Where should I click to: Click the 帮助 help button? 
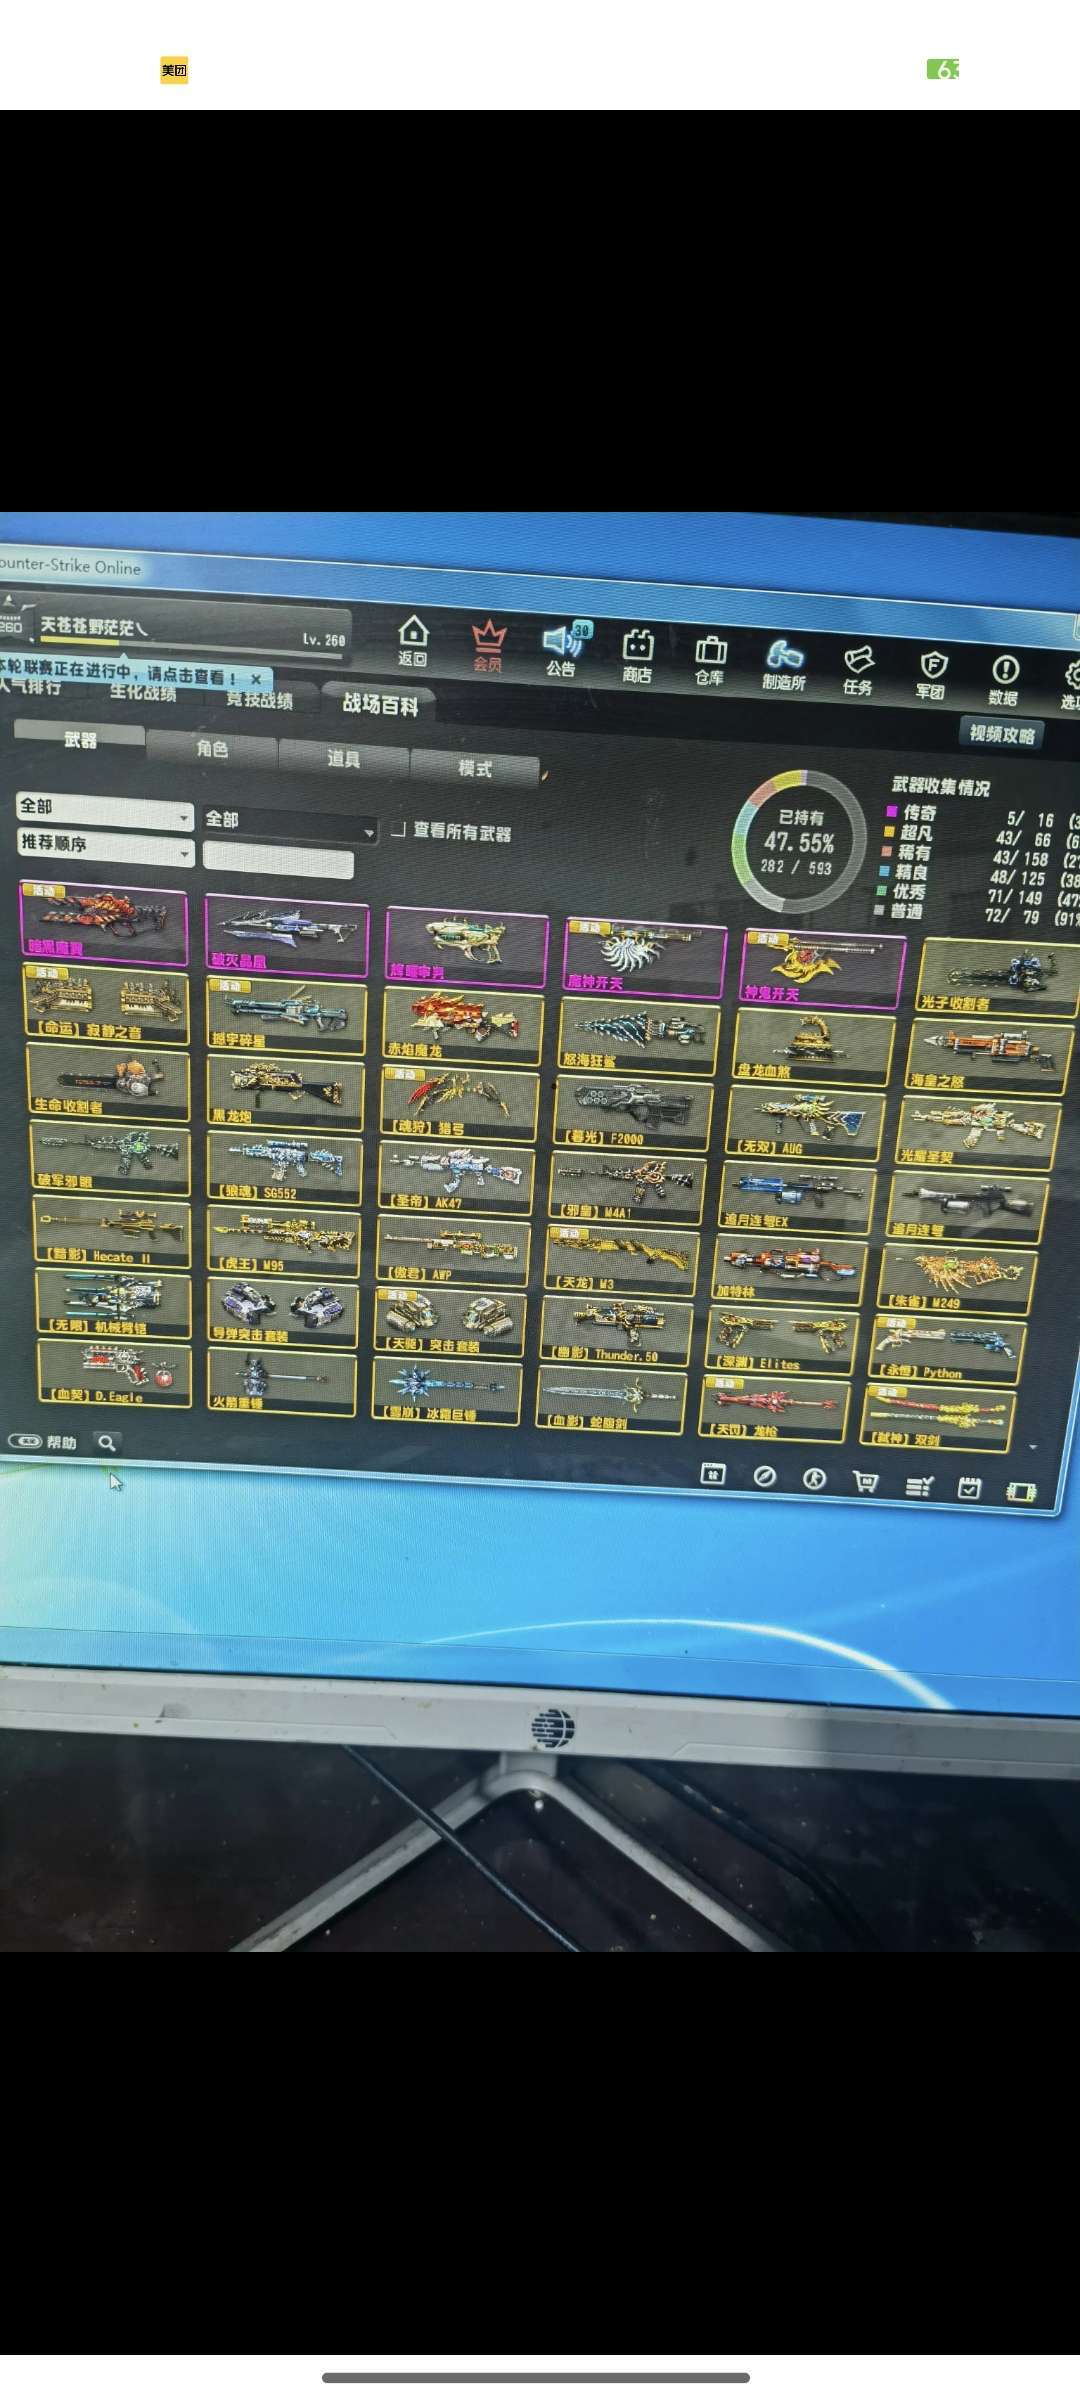43,1441
